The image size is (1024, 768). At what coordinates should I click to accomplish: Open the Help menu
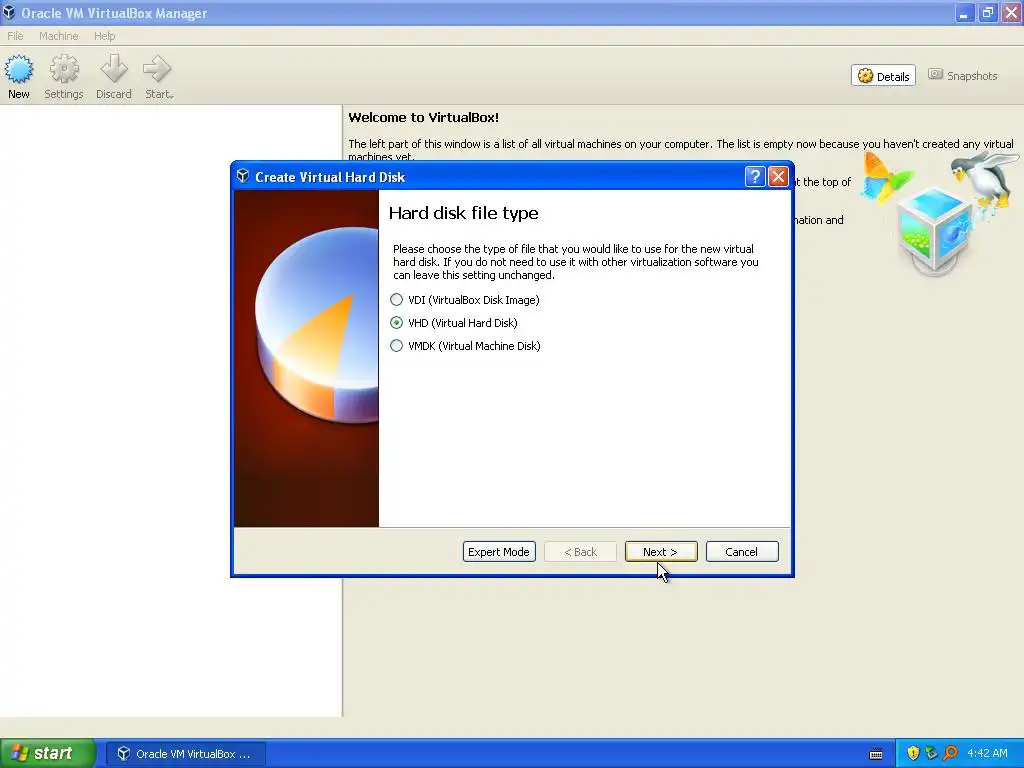pyautogui.click(x=104, y=36)
